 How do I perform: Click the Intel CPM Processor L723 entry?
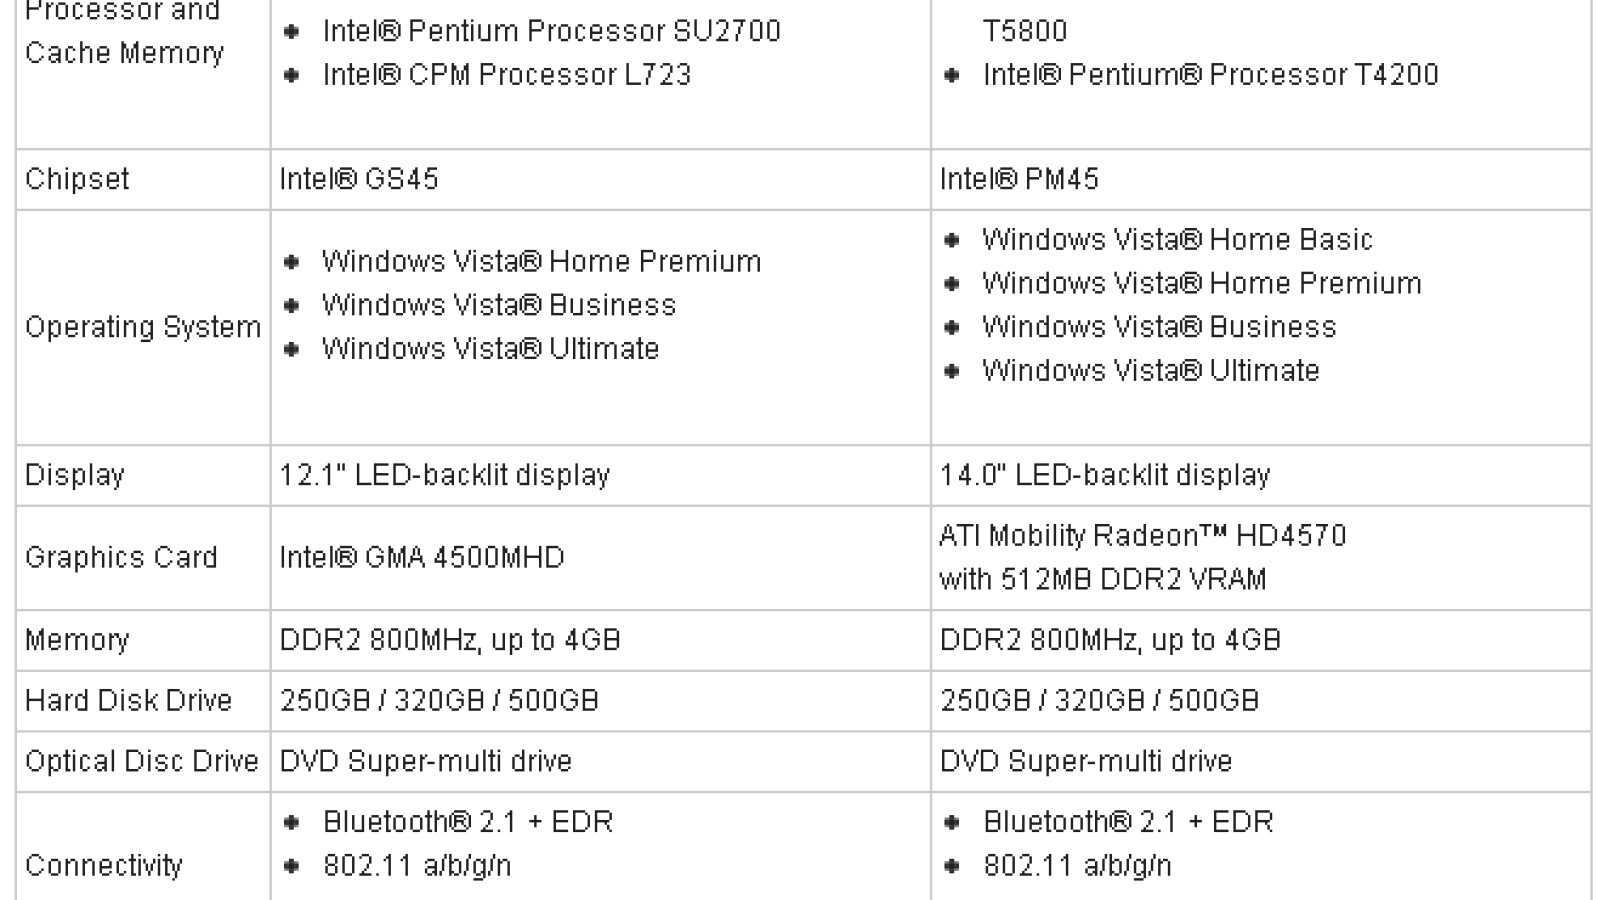[x=507, y=75]
